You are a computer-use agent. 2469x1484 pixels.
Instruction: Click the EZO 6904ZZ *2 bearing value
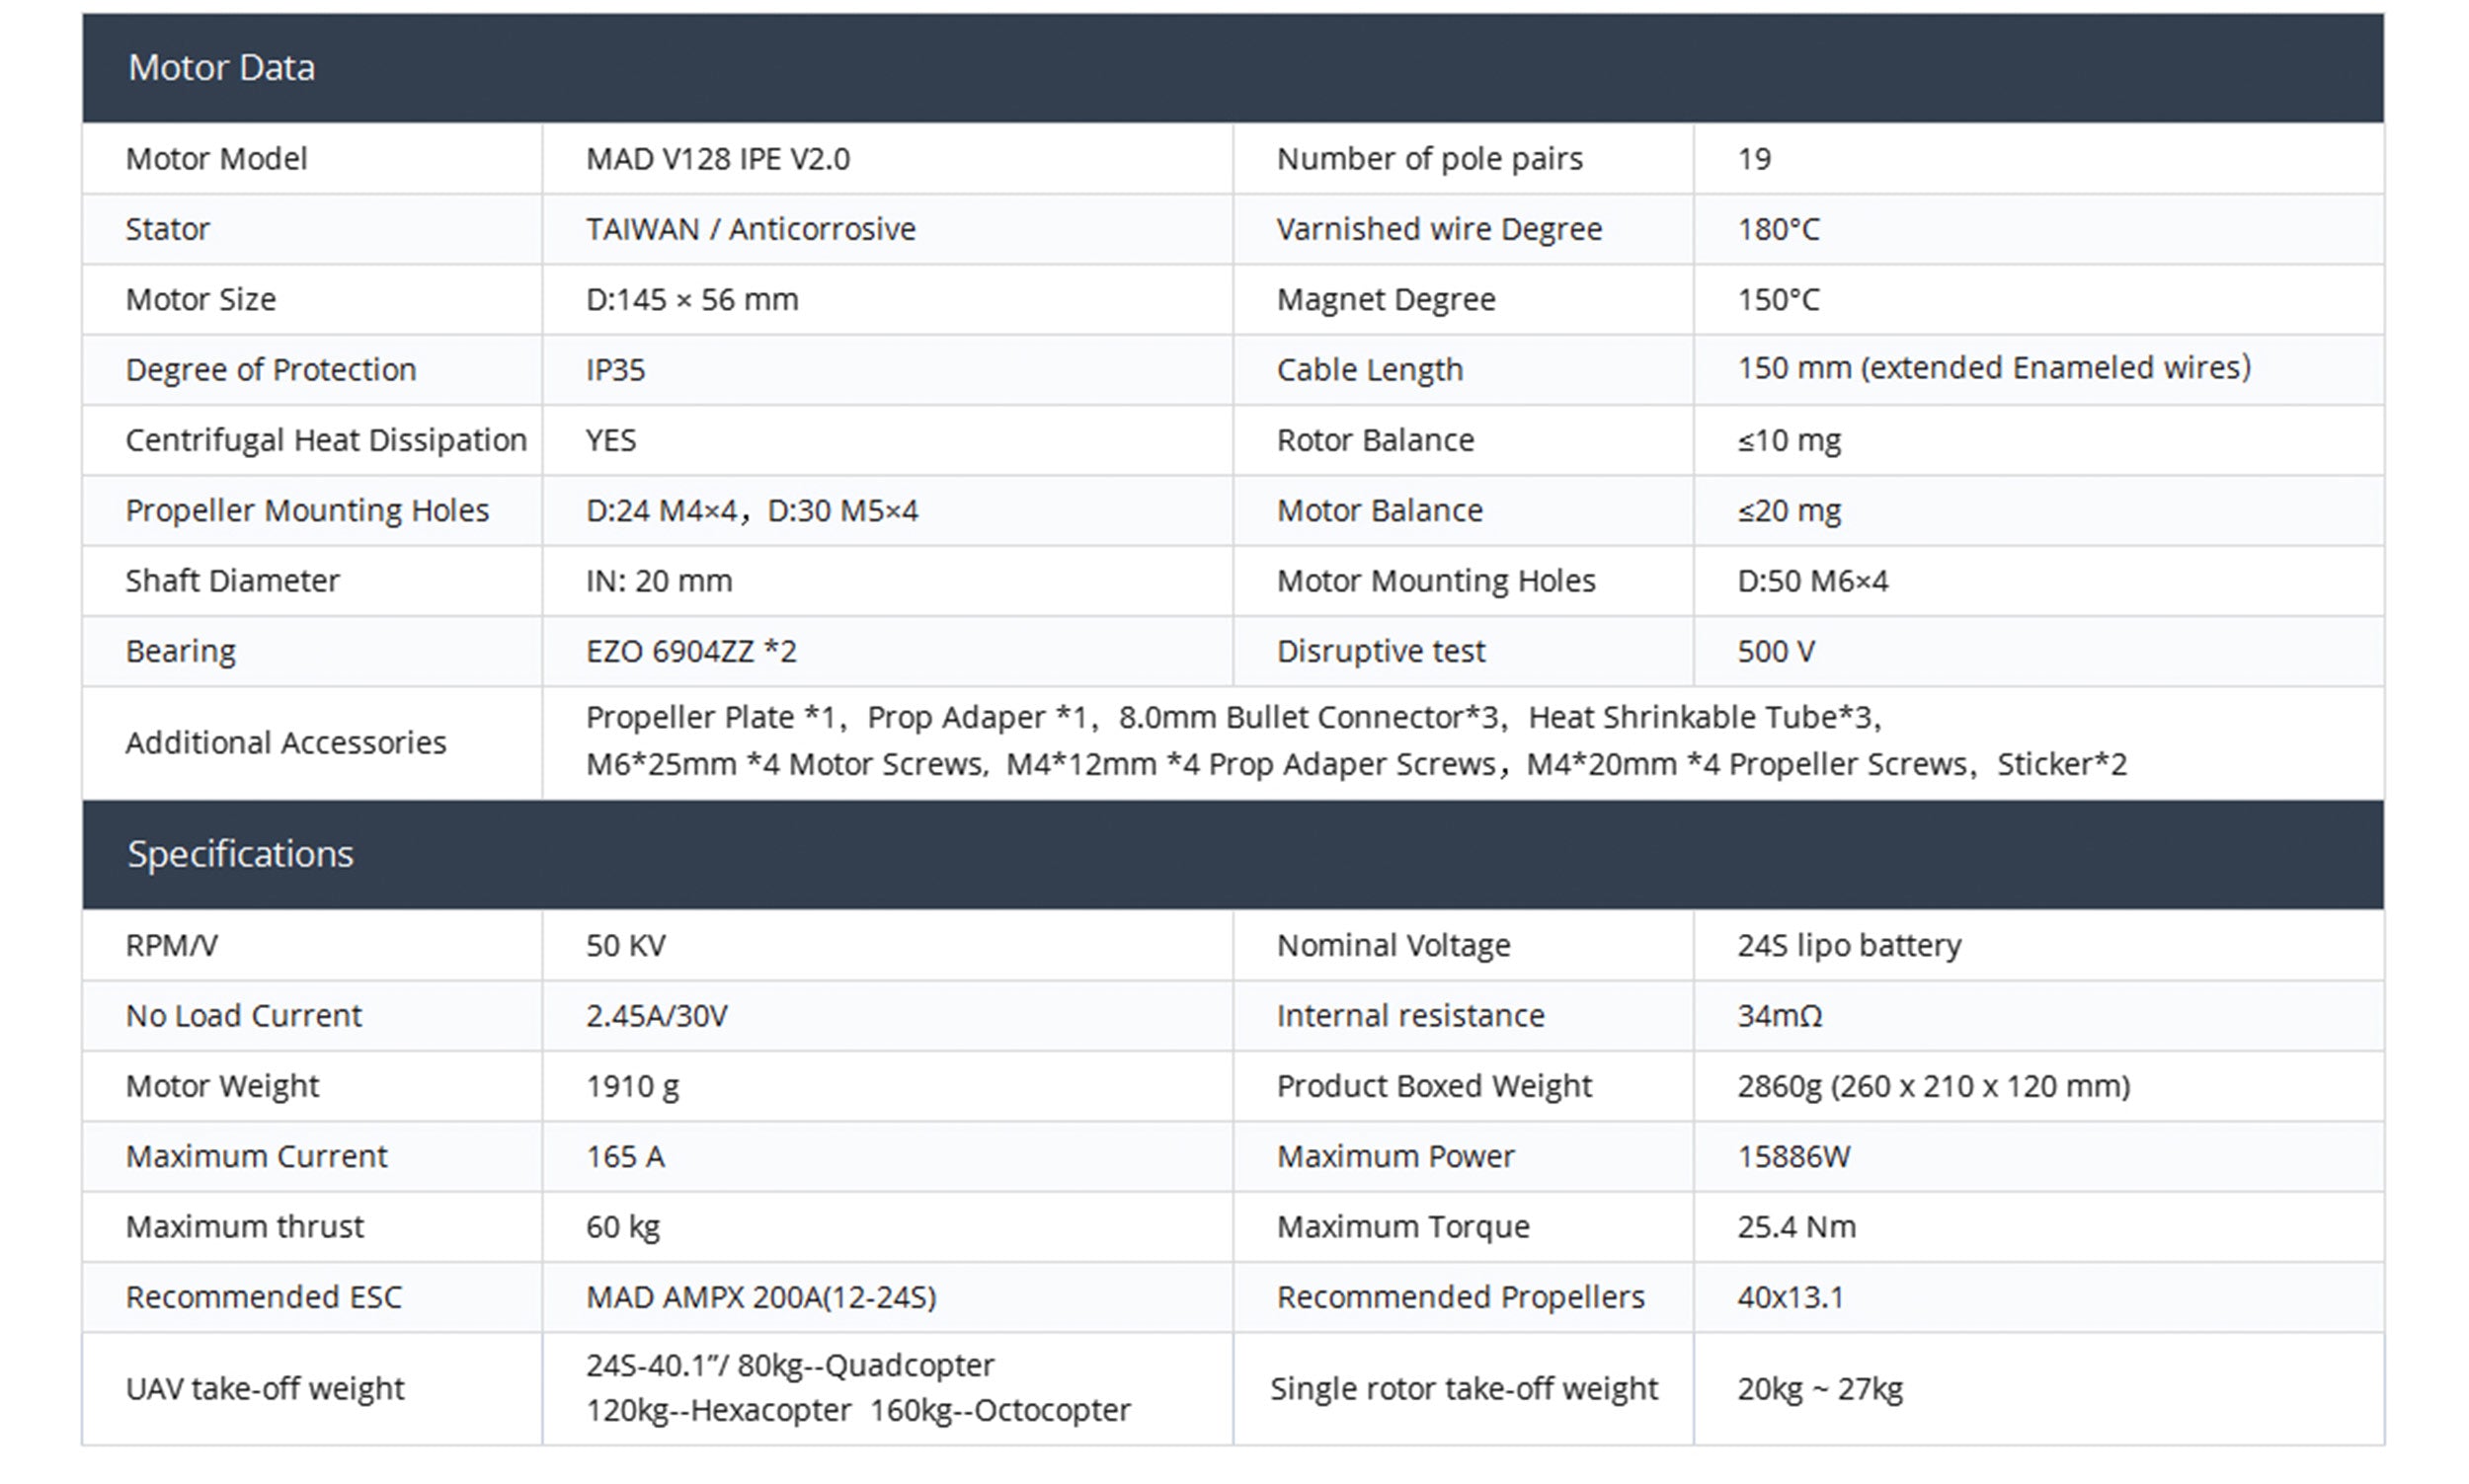(x=691, y=651)
